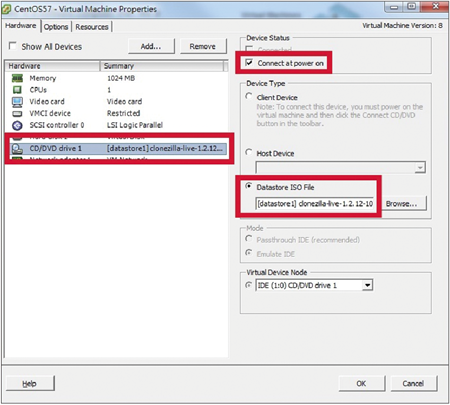Choose the Host Device radio option
The image size is (450, 405).
pos(249,153)
